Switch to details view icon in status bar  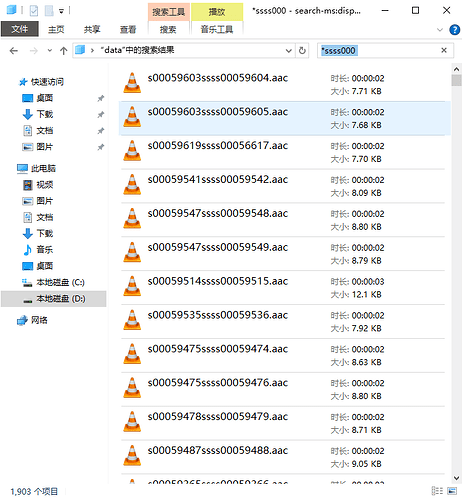[x=437, y=491]
